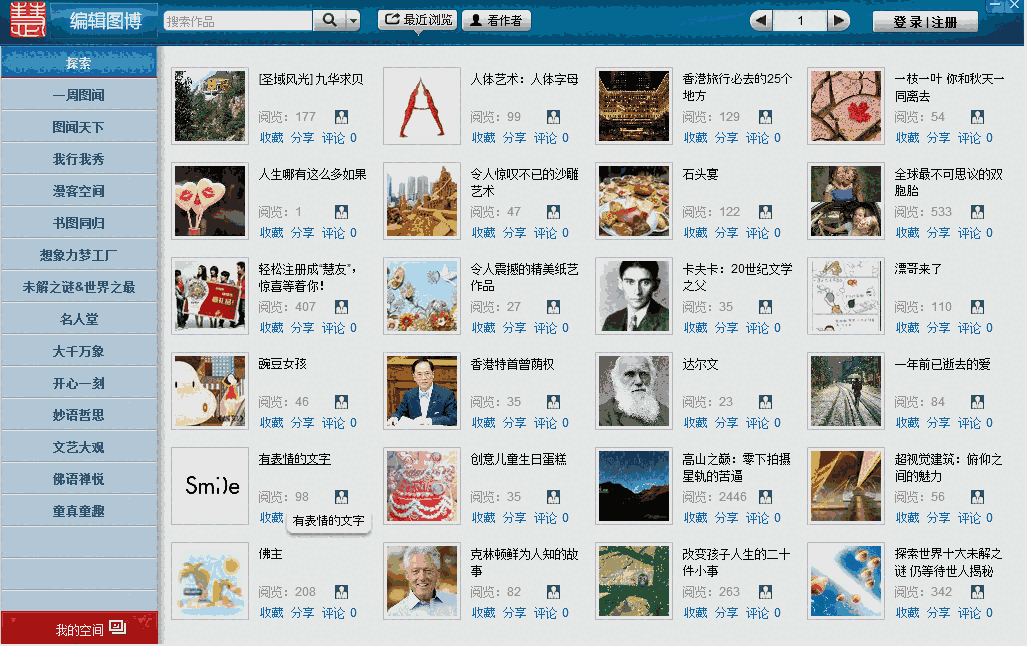
Task: Click the page number field
Action: point(800,21)
